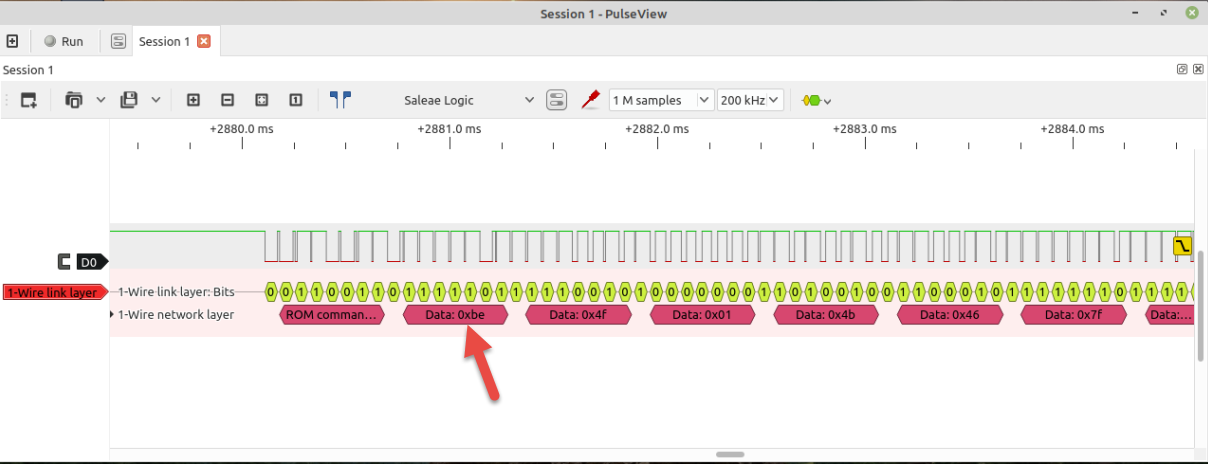Screen dimensions: 1208x464
Task: Click the new session icon in tab bar
Action: [x=13, y=41]
